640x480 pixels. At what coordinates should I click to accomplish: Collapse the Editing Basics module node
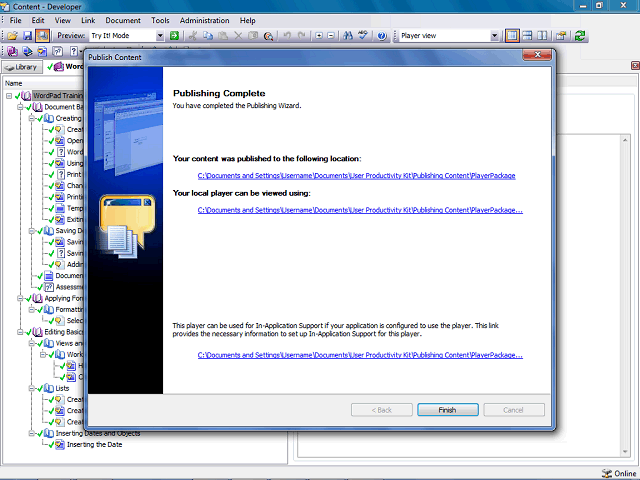20,332
